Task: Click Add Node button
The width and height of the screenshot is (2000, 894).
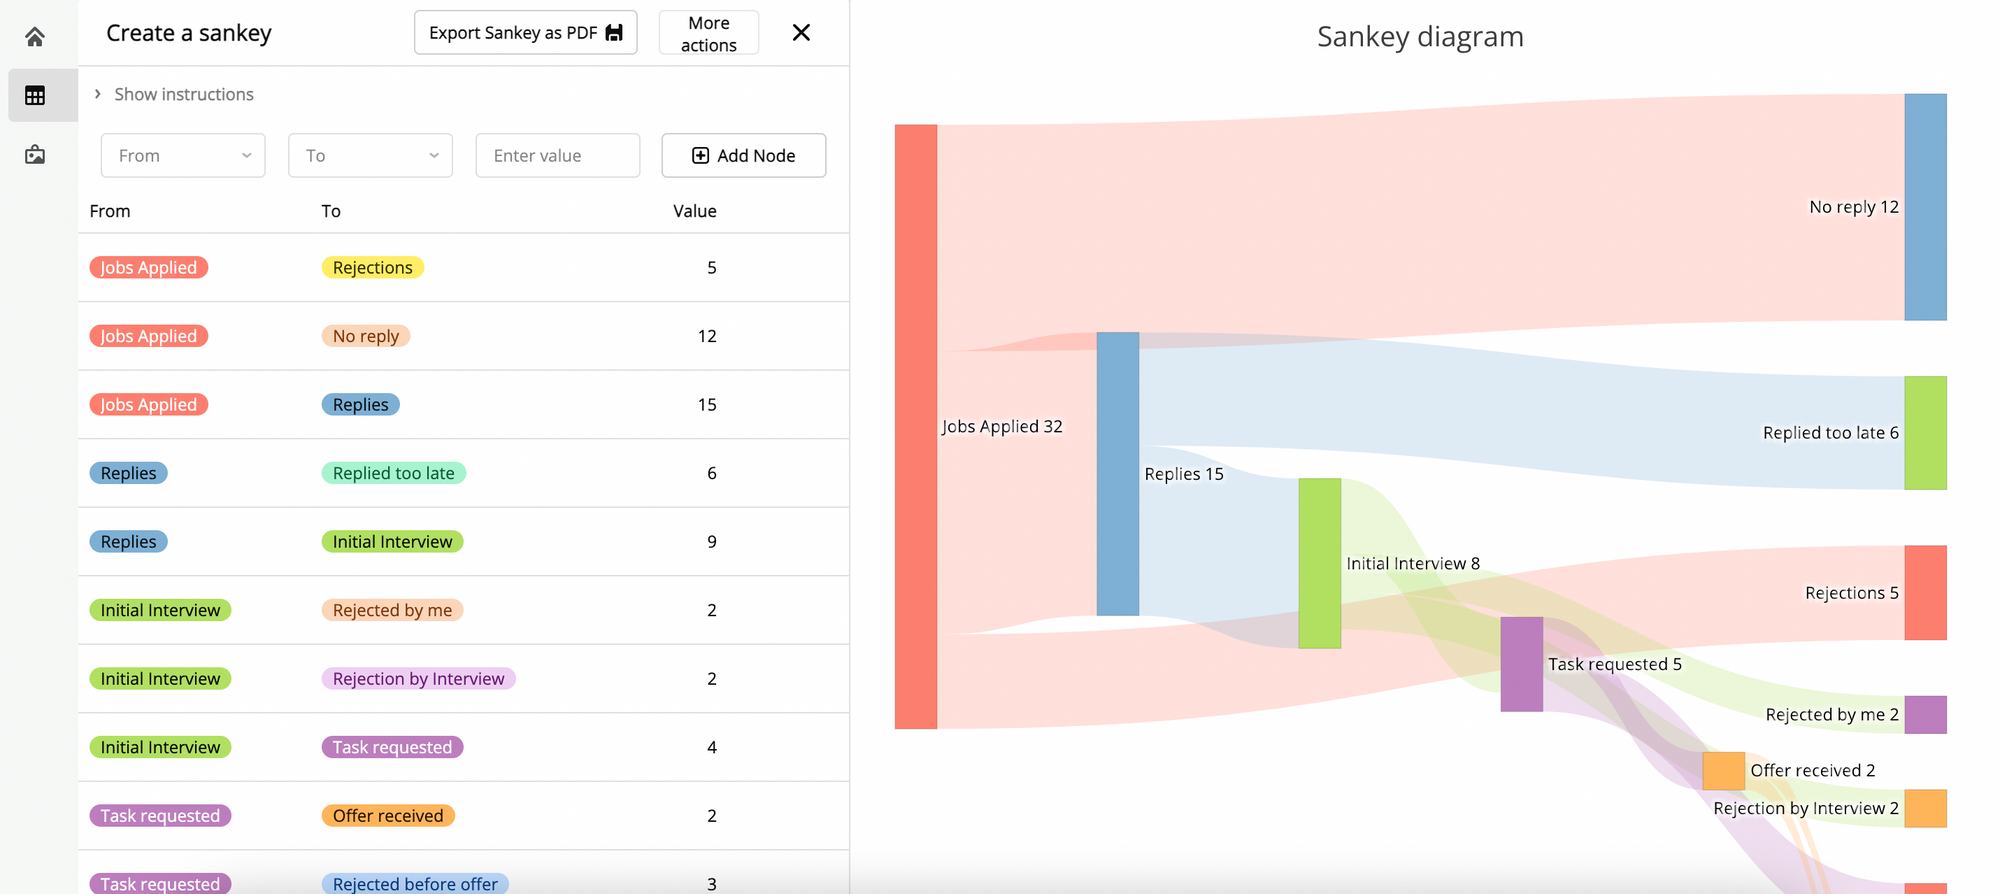Action: [x=744, y=155]
